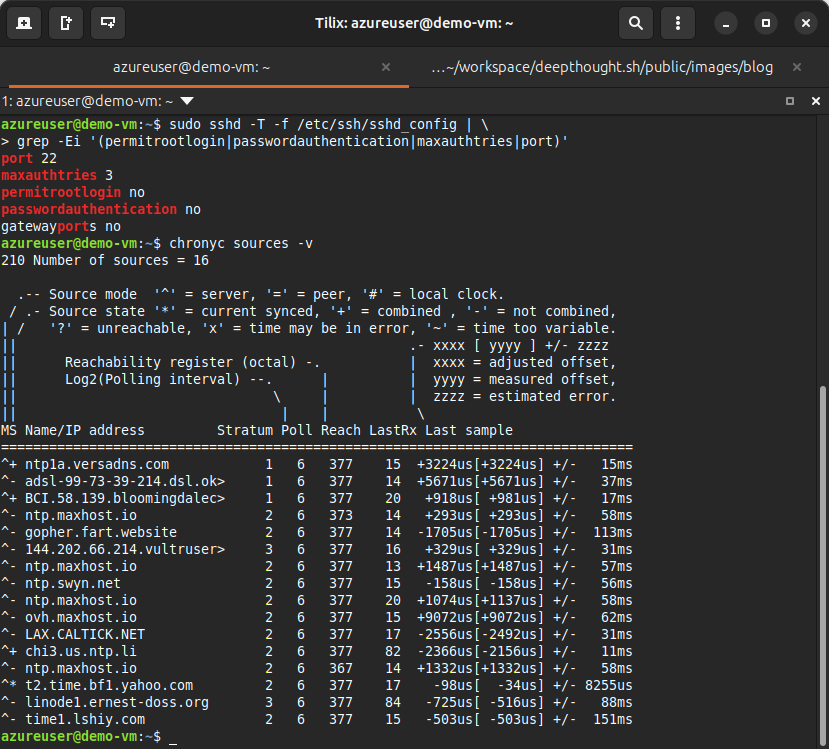
Task: Click the 't2.time.bf1.yahoo.com' synced source row
Action: click(x=317, y=686)
